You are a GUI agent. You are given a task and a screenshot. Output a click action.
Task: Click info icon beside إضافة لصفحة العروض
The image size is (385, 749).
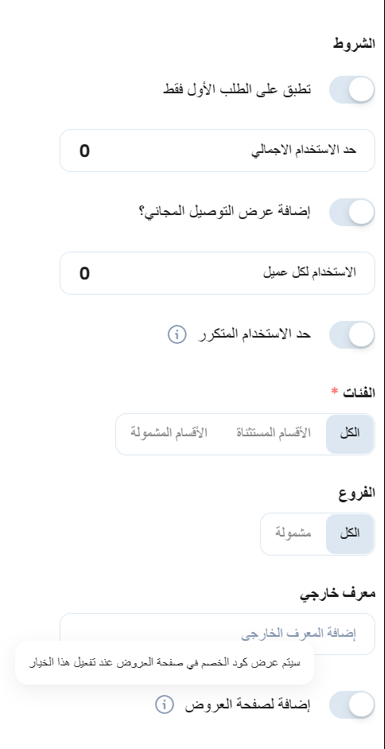click(164, 705)
